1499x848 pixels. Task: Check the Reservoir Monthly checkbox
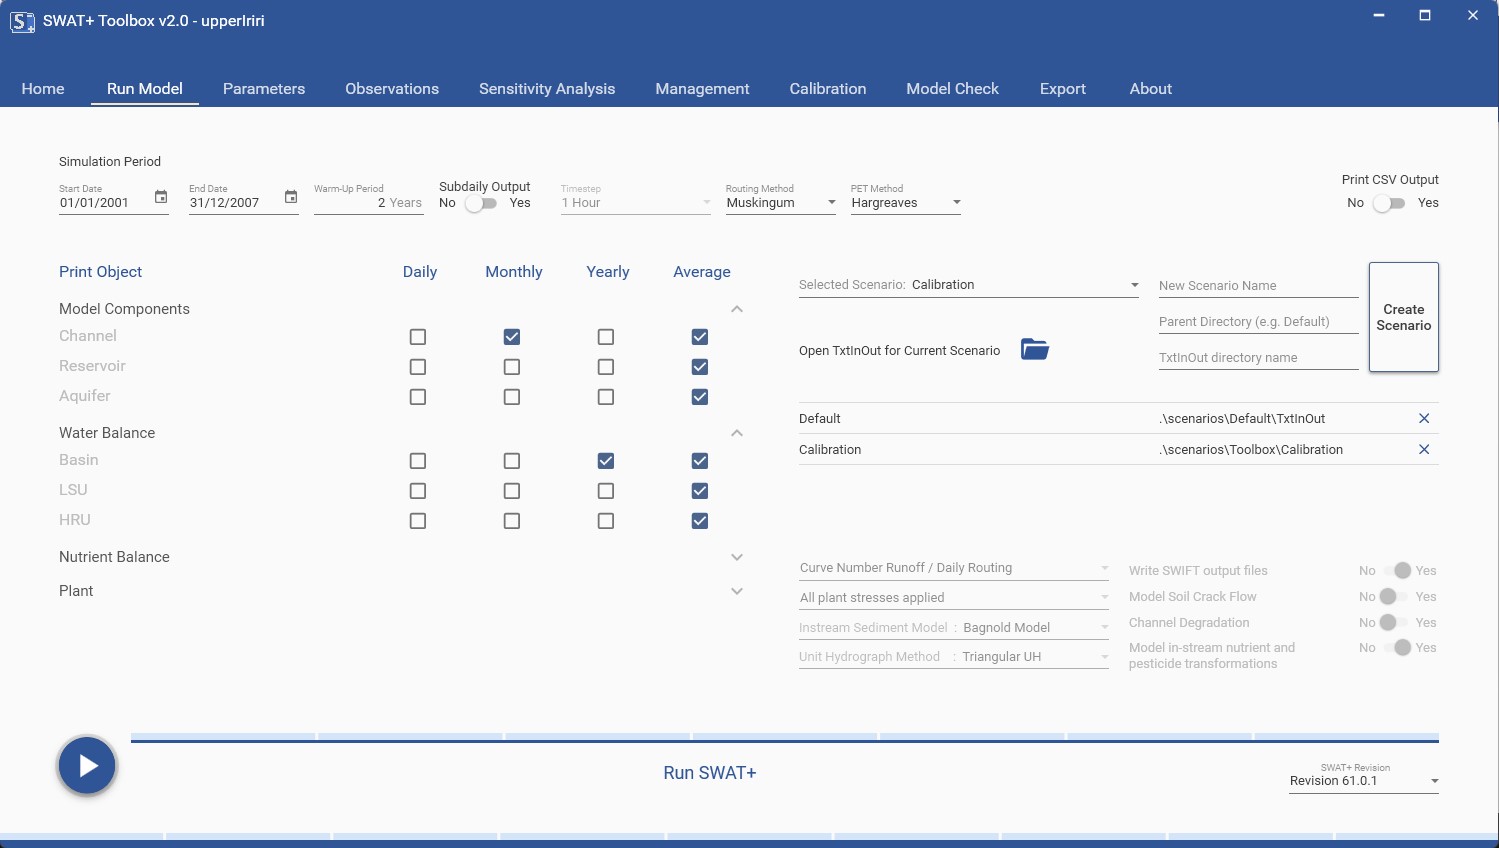click(512, 367)
